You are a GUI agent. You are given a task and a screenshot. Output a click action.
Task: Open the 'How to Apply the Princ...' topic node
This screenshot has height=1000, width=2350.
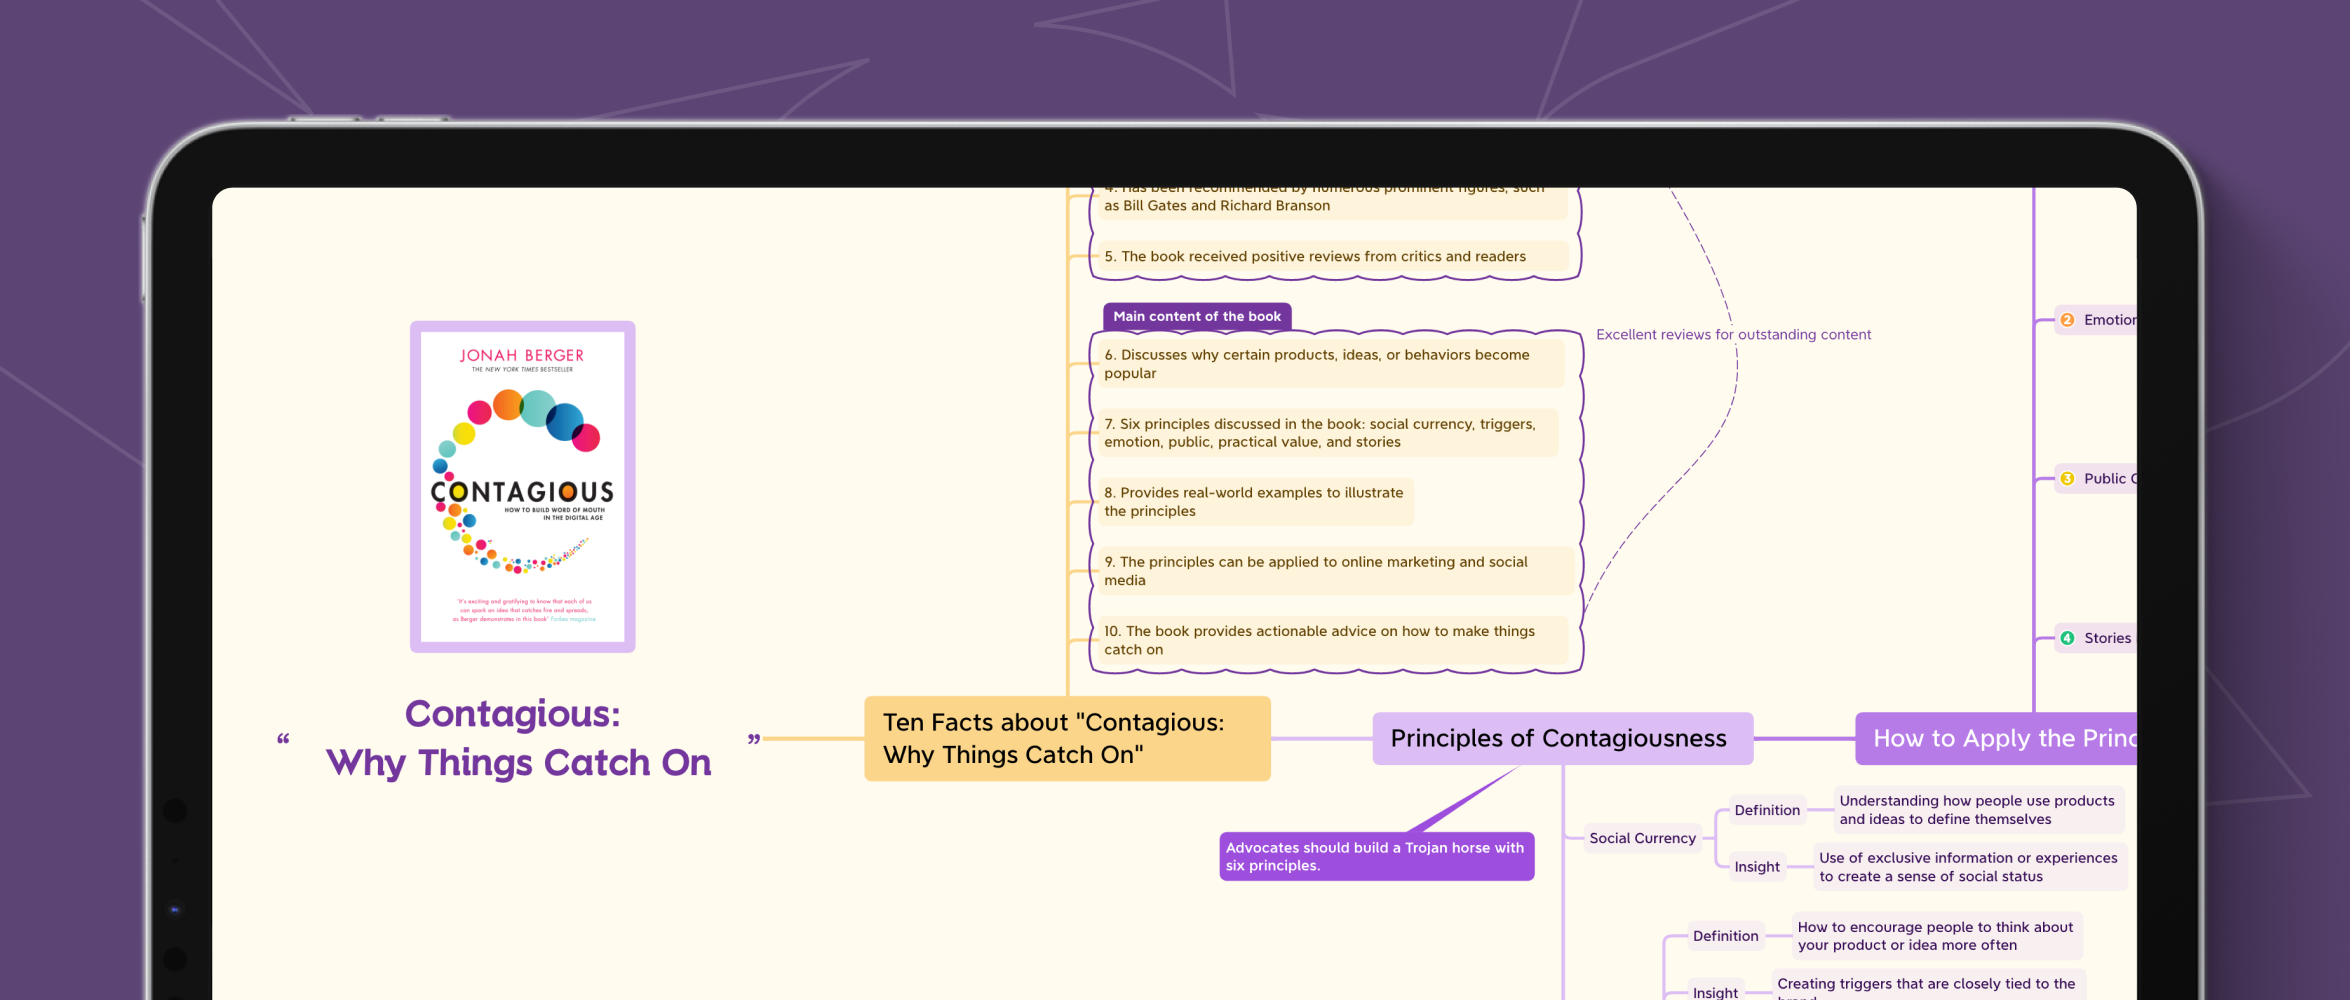pos(1996,738)
